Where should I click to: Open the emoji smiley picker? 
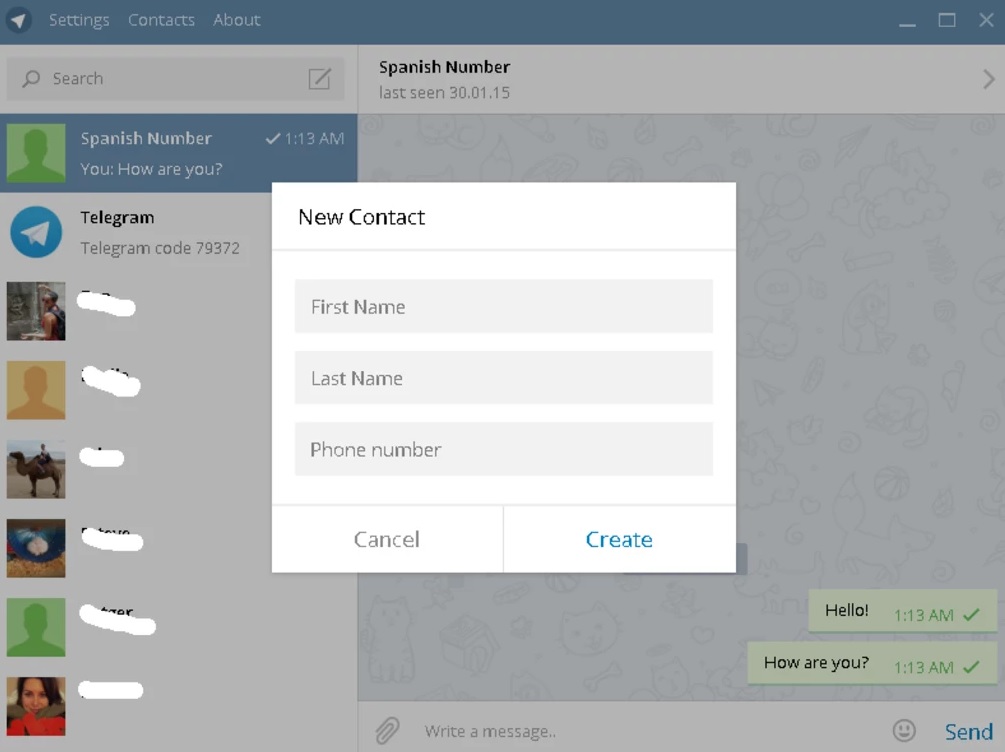(x=904, y=731)
